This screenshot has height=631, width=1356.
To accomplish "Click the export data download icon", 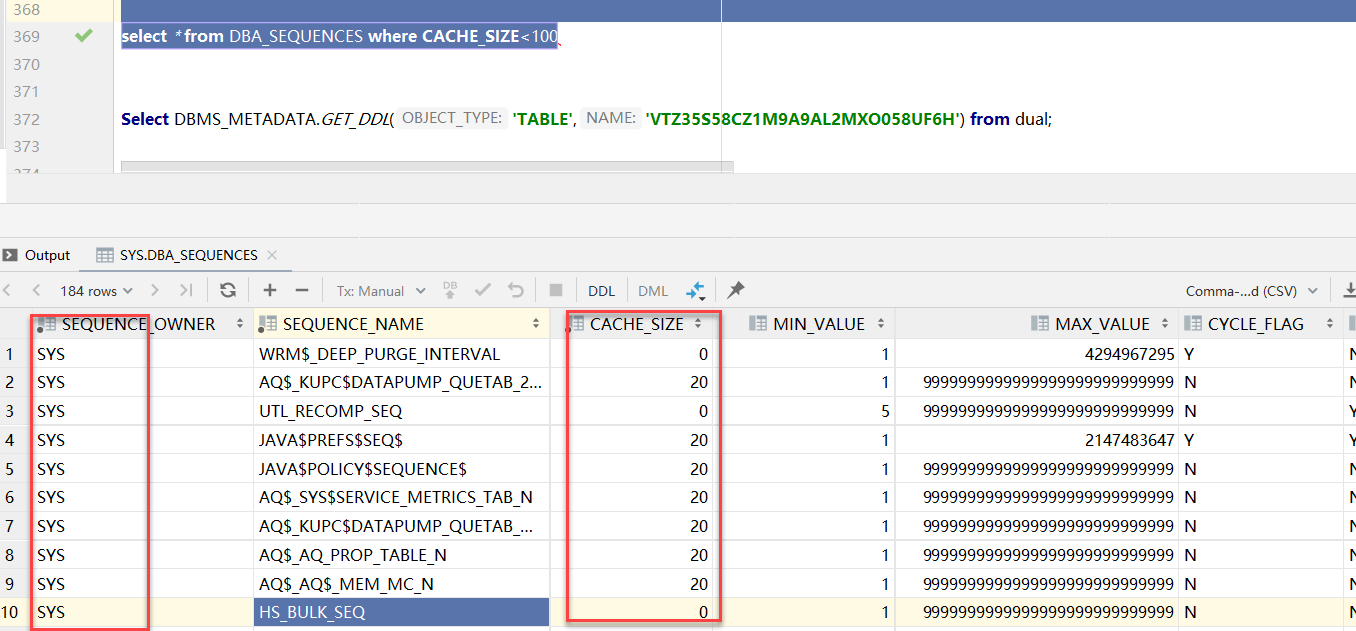I will click(x=1349, y=291).
